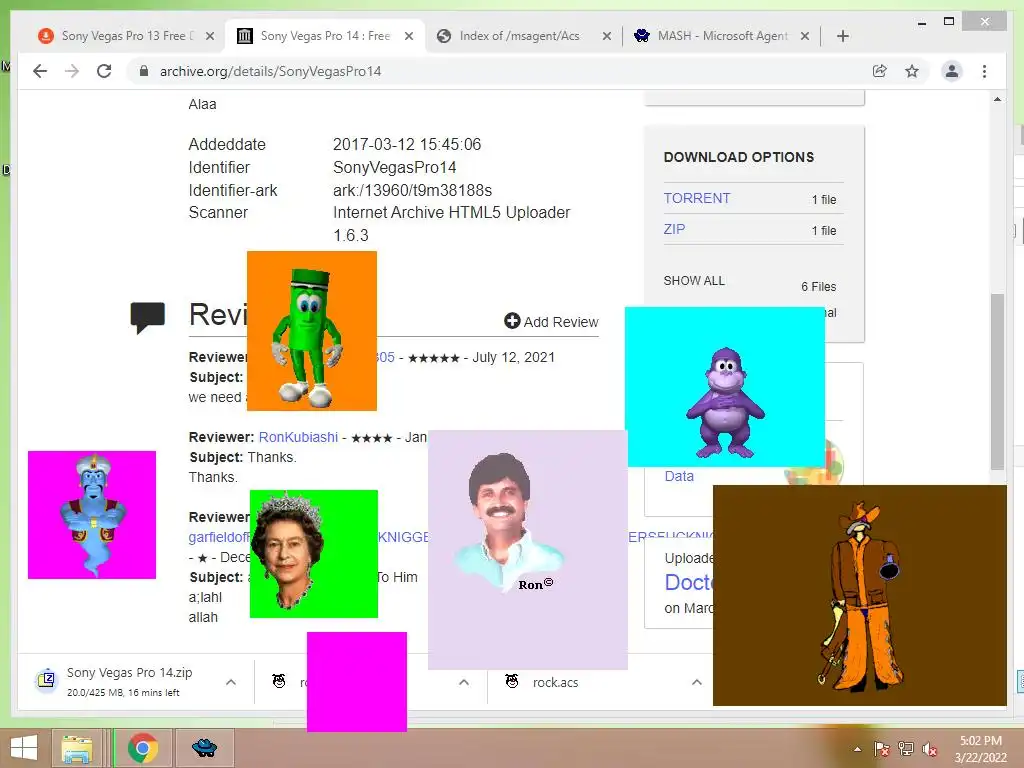Open File Explorer from the taskbar
Screen dimensions: 1024x768
pos(76,748)
